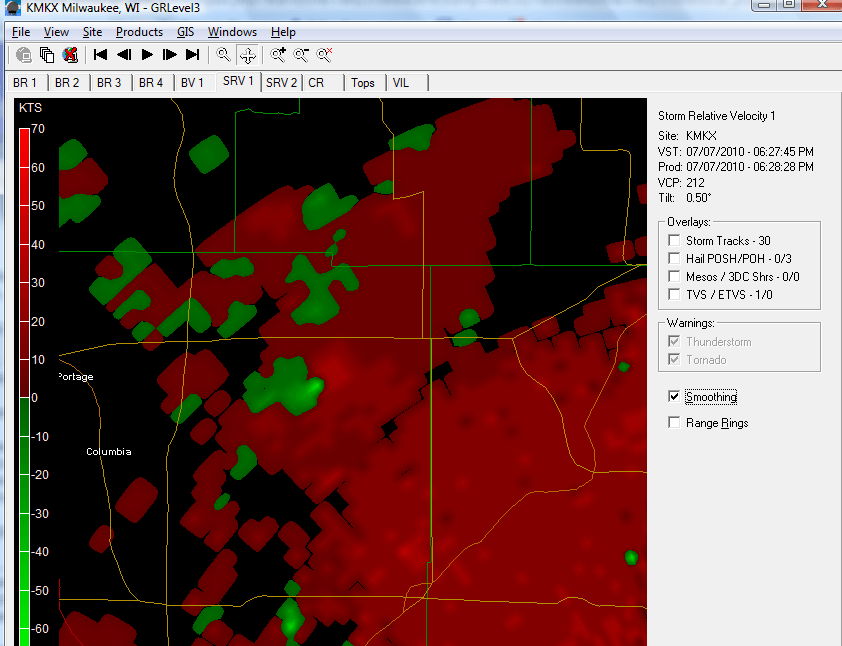Uncheck the Smoothing option
Image resolution: width=842 pixels, height=646 pixels.
674,396
